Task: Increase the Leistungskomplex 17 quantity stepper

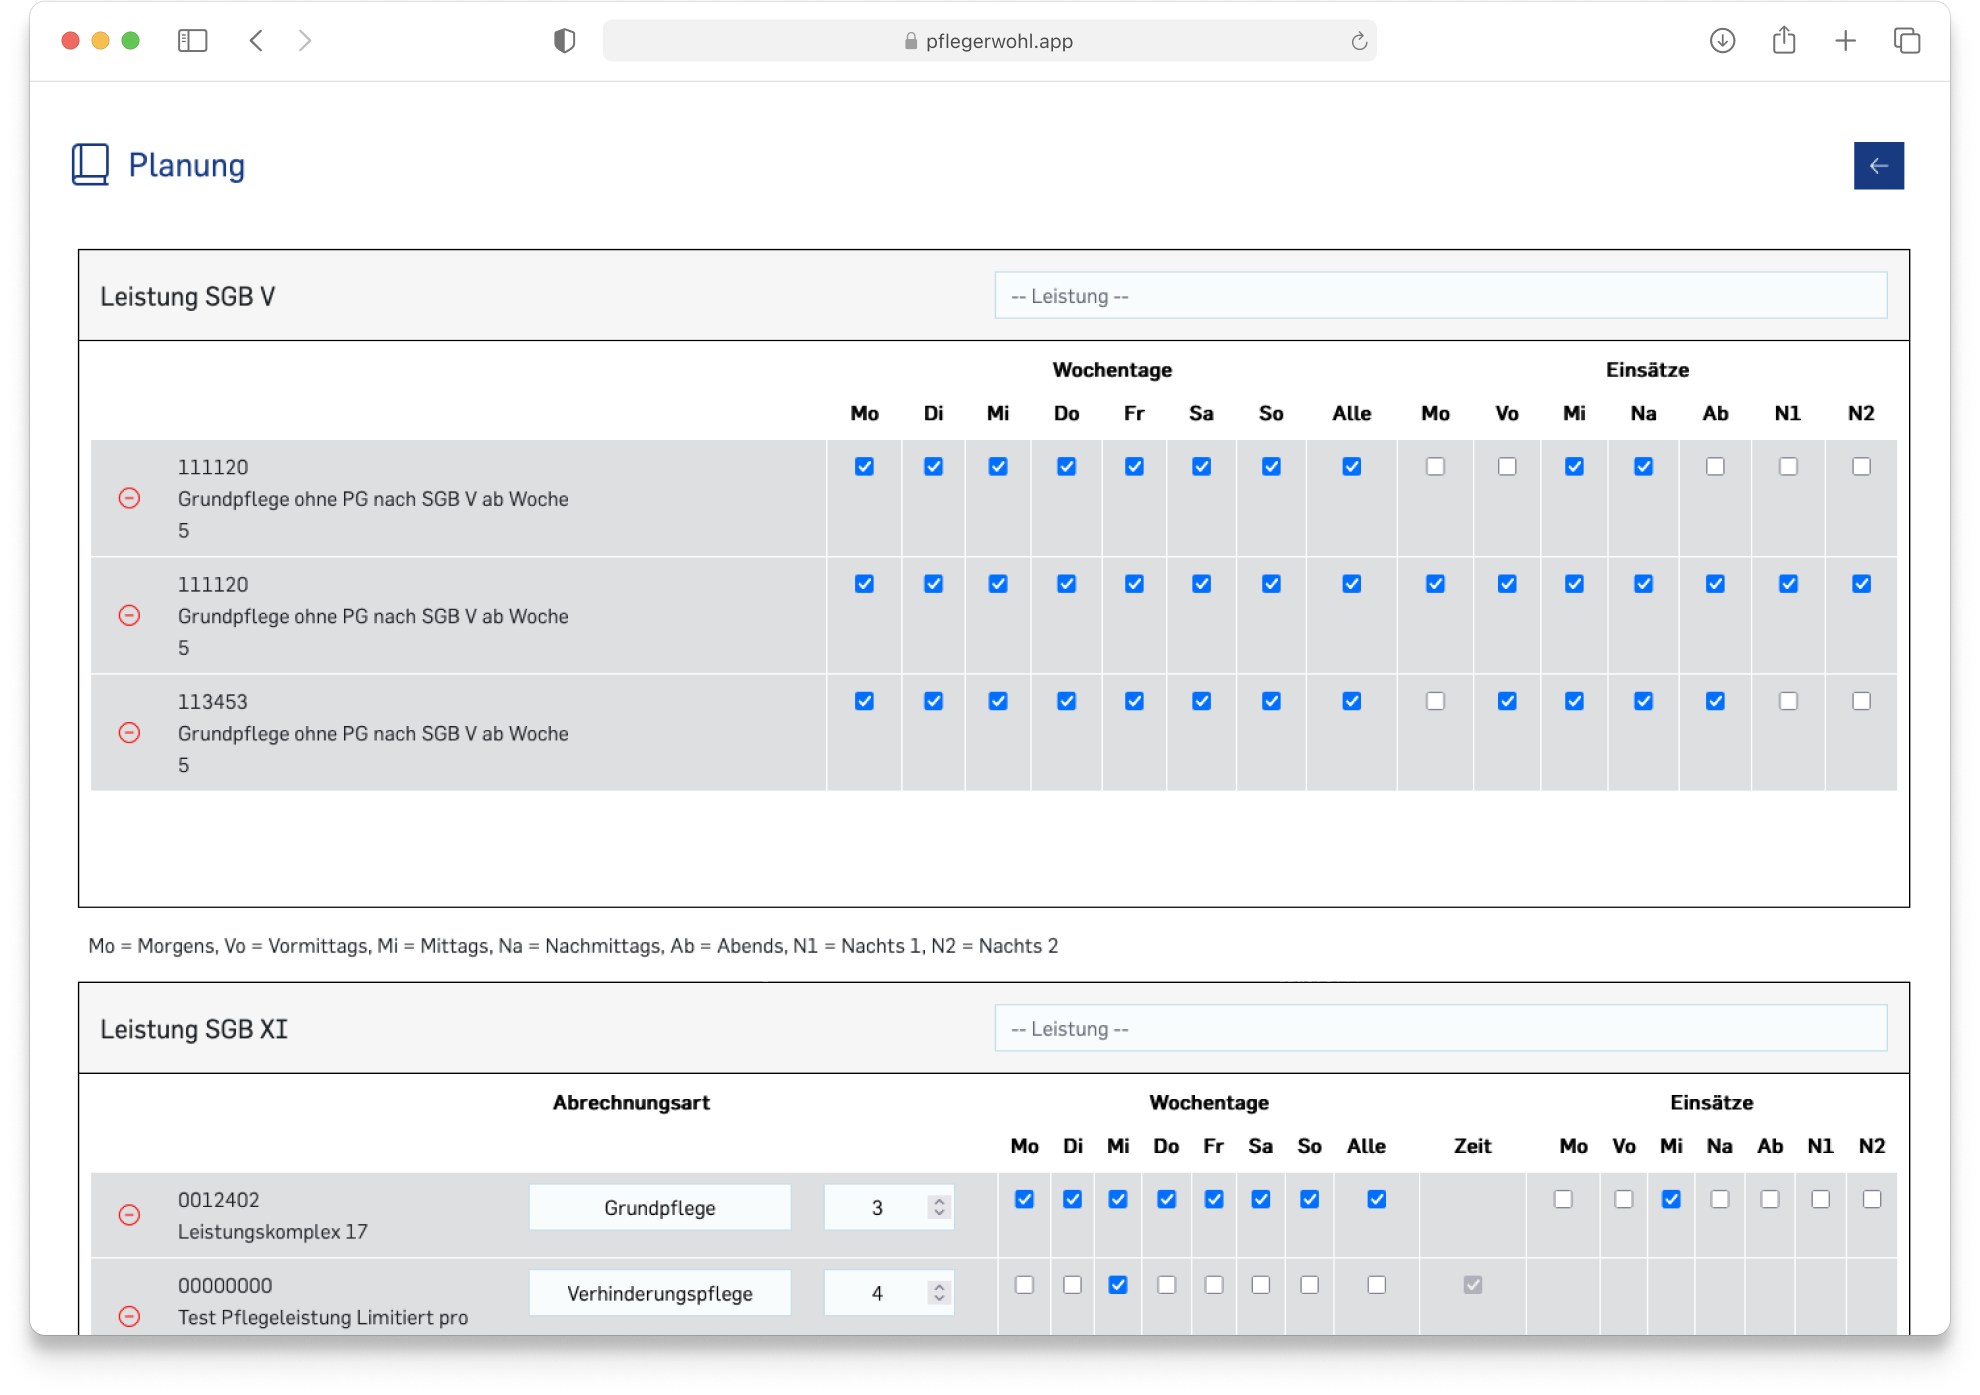Action: pyautogui.click(x=938, y=1201)
